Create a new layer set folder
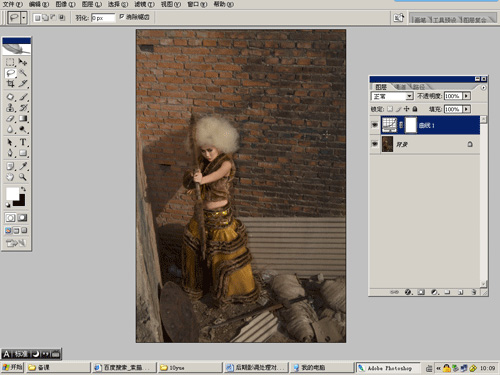Viewport: 500px width, 375px height. coord(447,292)
